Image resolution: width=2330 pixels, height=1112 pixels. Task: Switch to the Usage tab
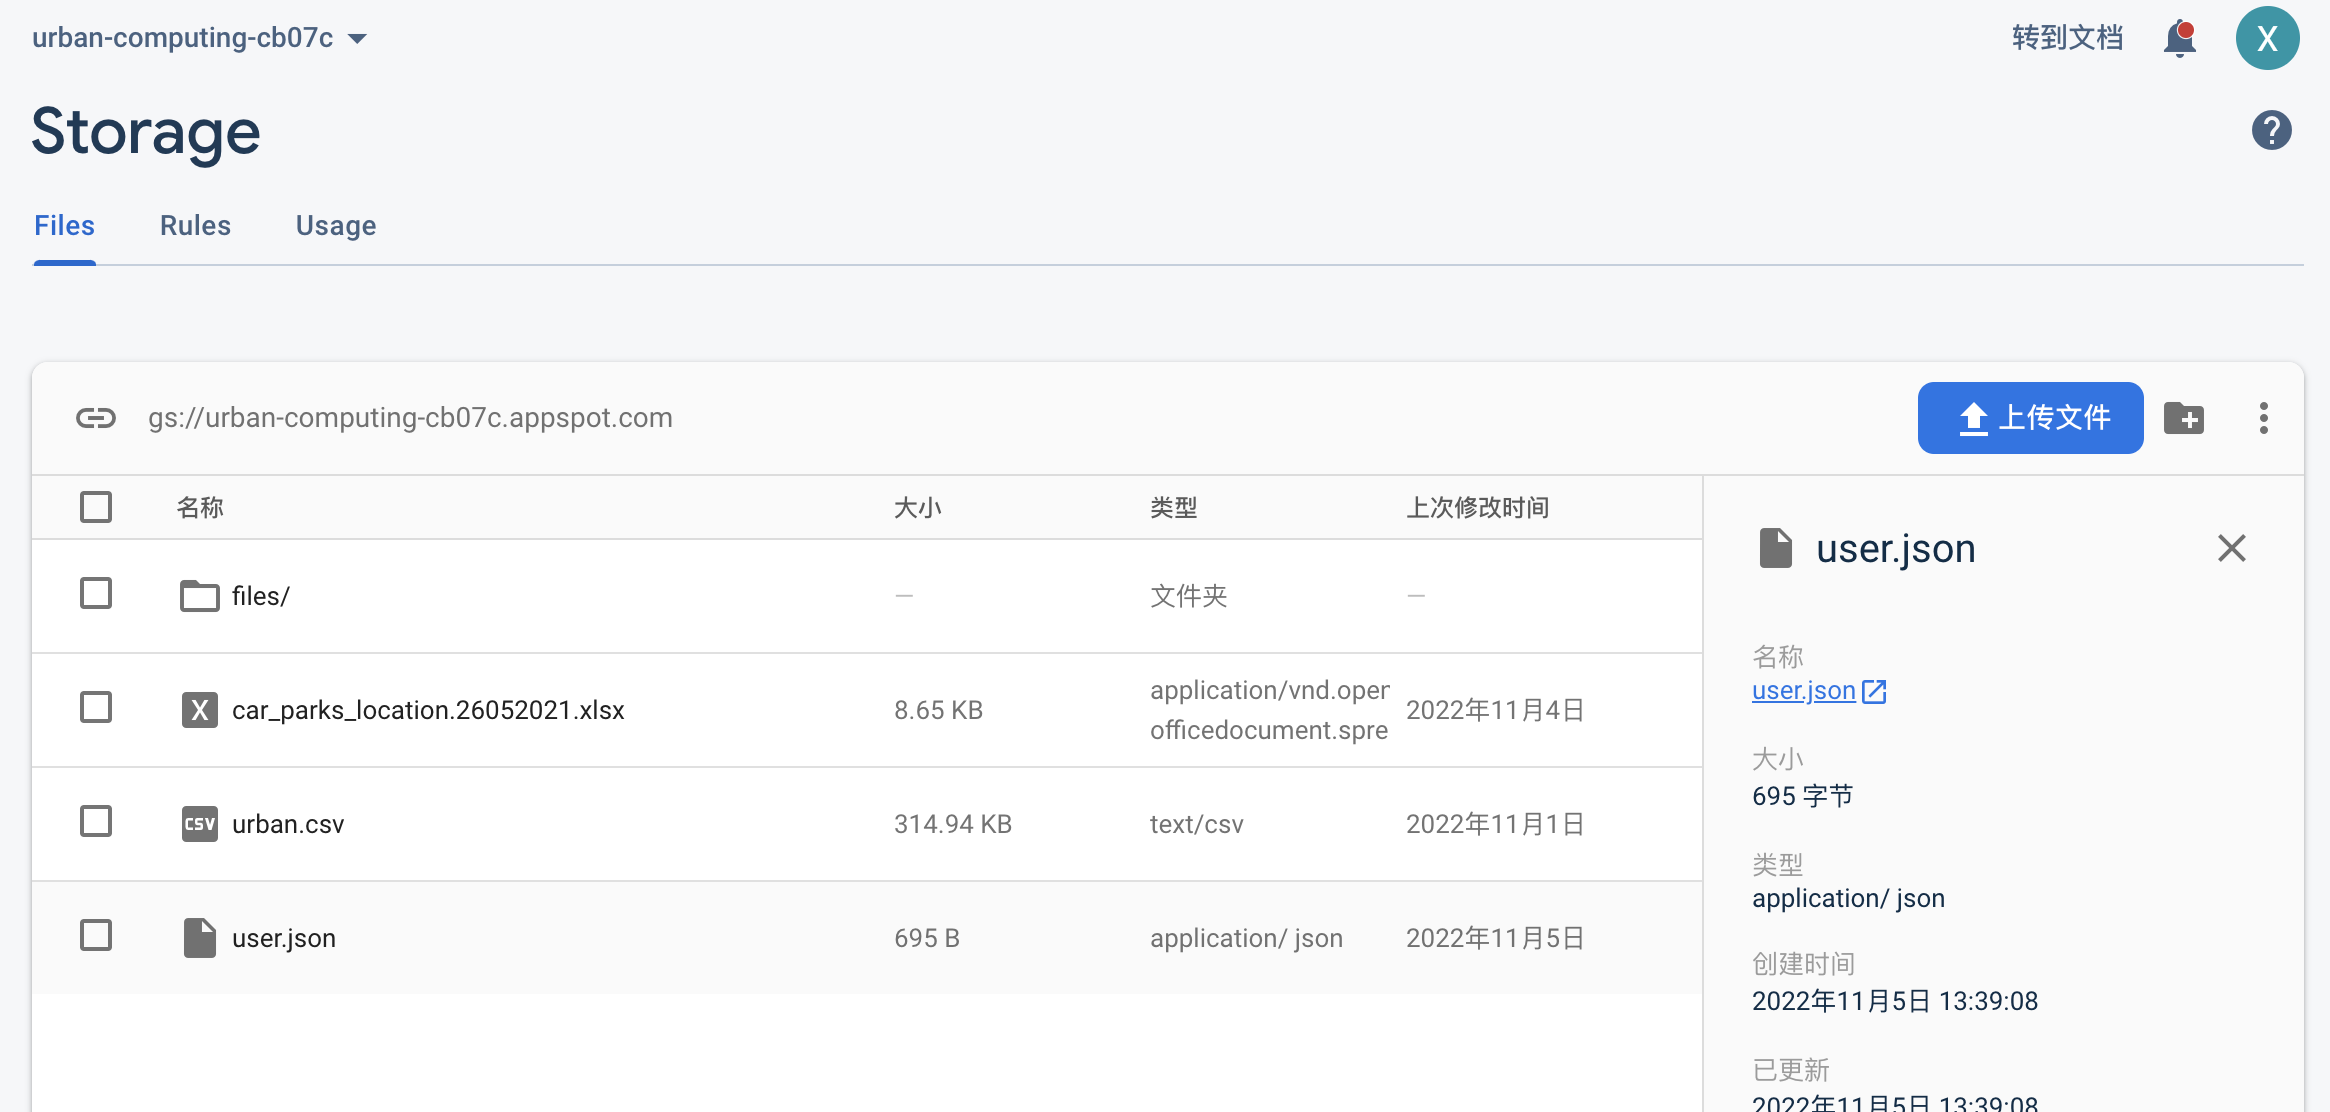pos(335,225)
